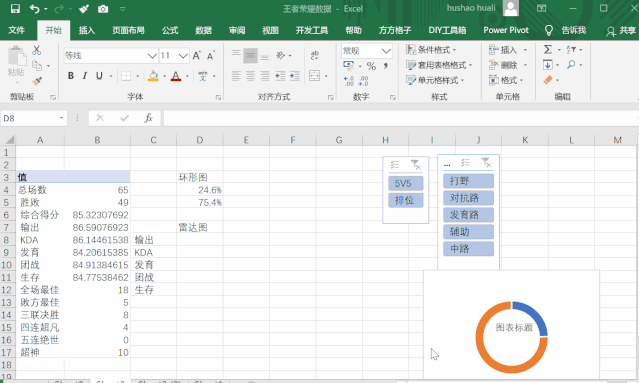This screenshot has height=383, width=639.
Task: Cut selection with the scissors icon
Action: 37,50
